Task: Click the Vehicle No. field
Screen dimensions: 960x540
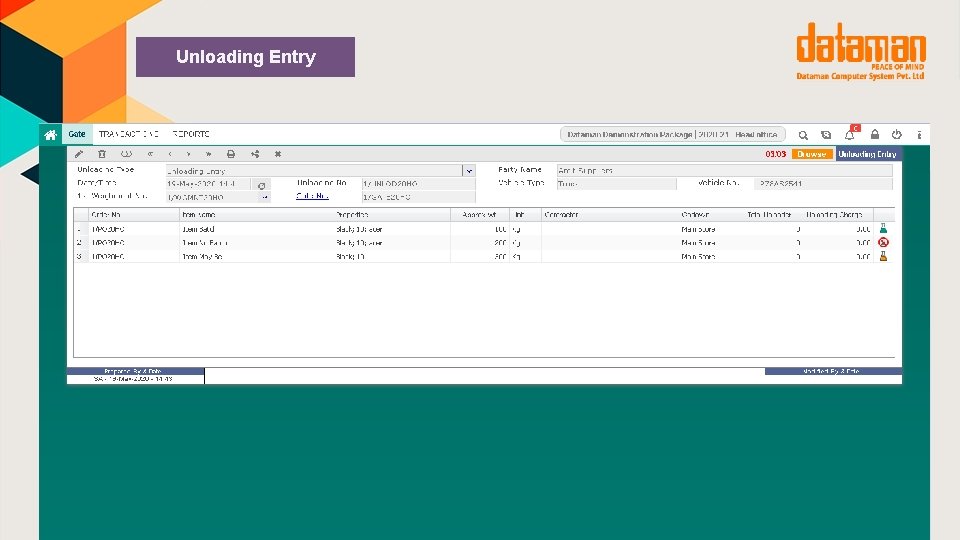Action: [823, 183]
